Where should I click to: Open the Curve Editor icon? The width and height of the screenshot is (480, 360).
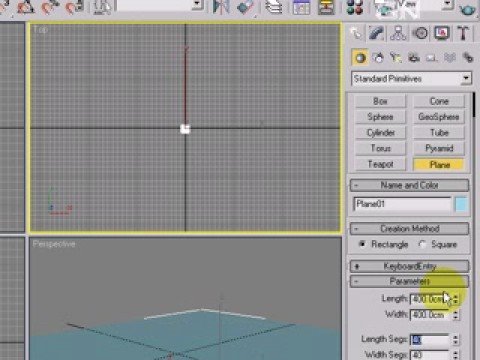coord(301,7)
